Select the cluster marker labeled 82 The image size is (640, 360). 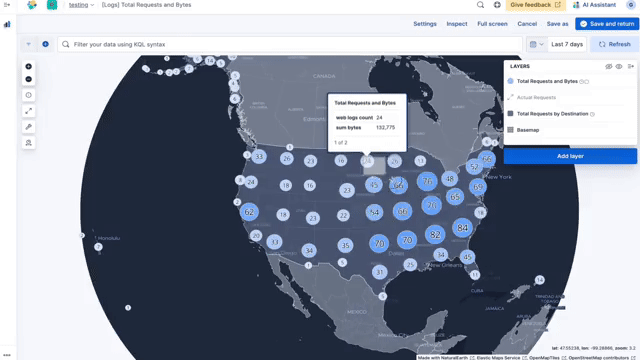coord(435,235)
